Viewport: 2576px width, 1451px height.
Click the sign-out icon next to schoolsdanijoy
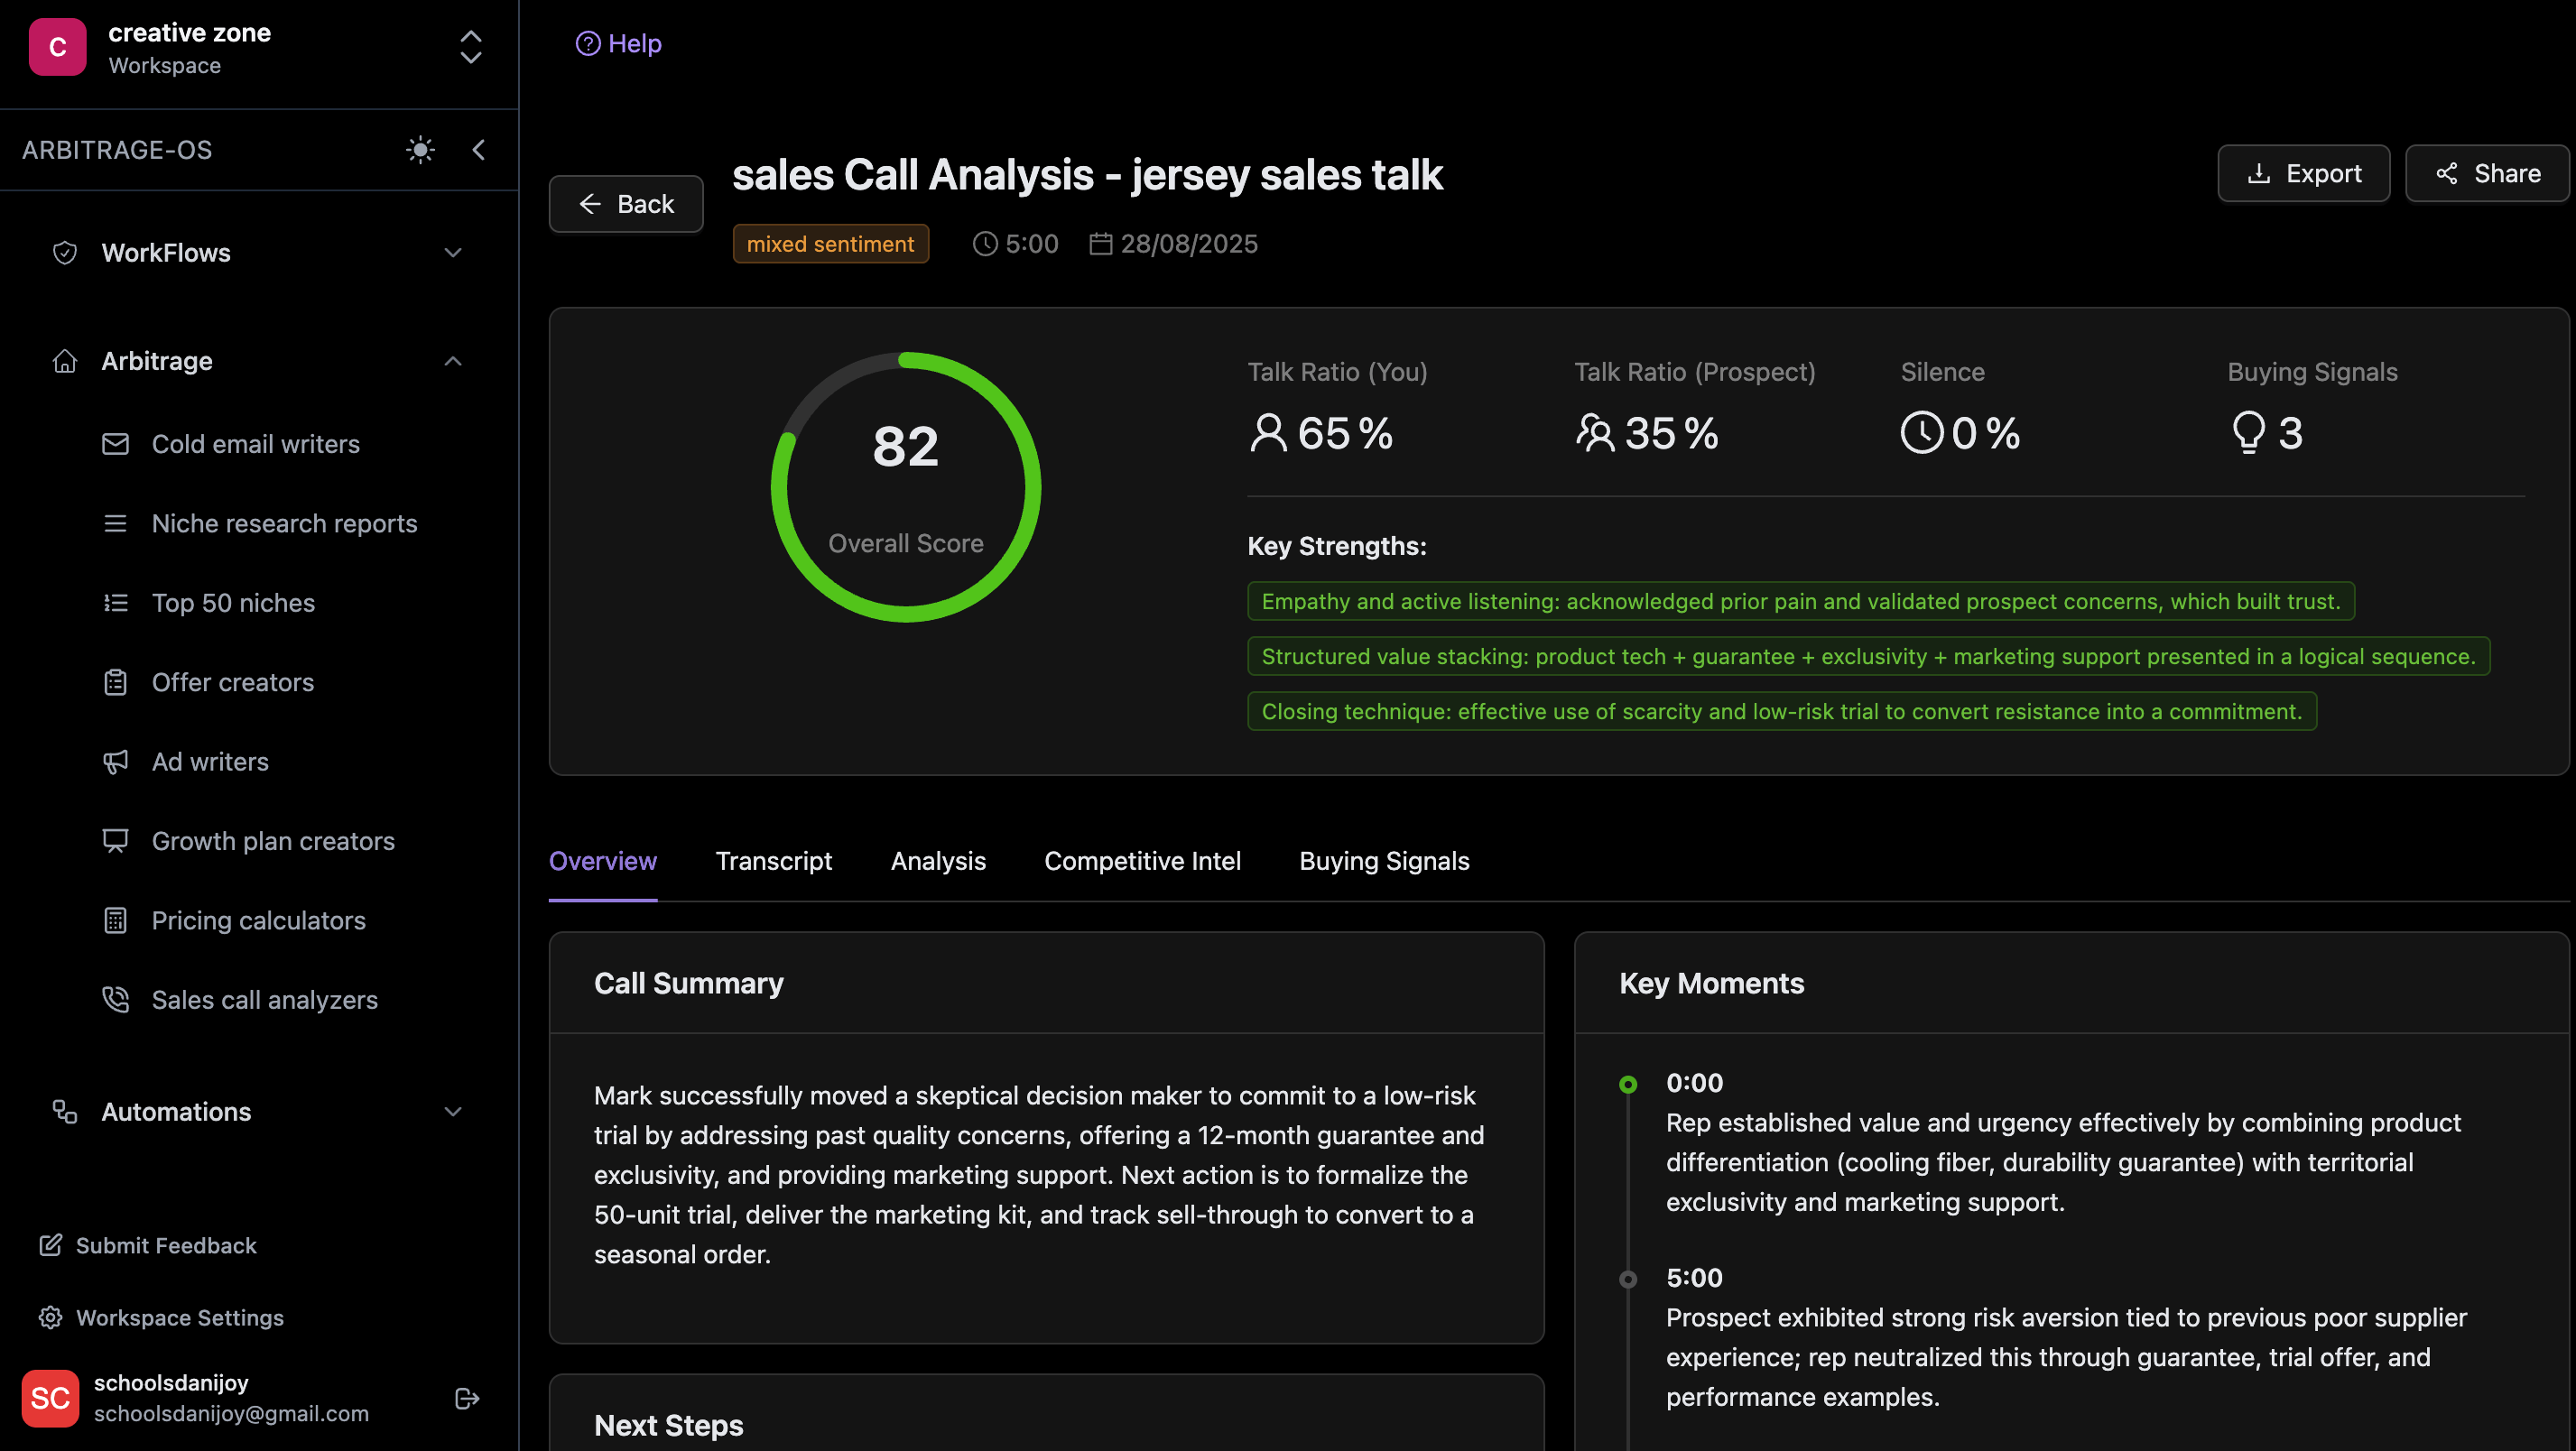(466, 1398)
